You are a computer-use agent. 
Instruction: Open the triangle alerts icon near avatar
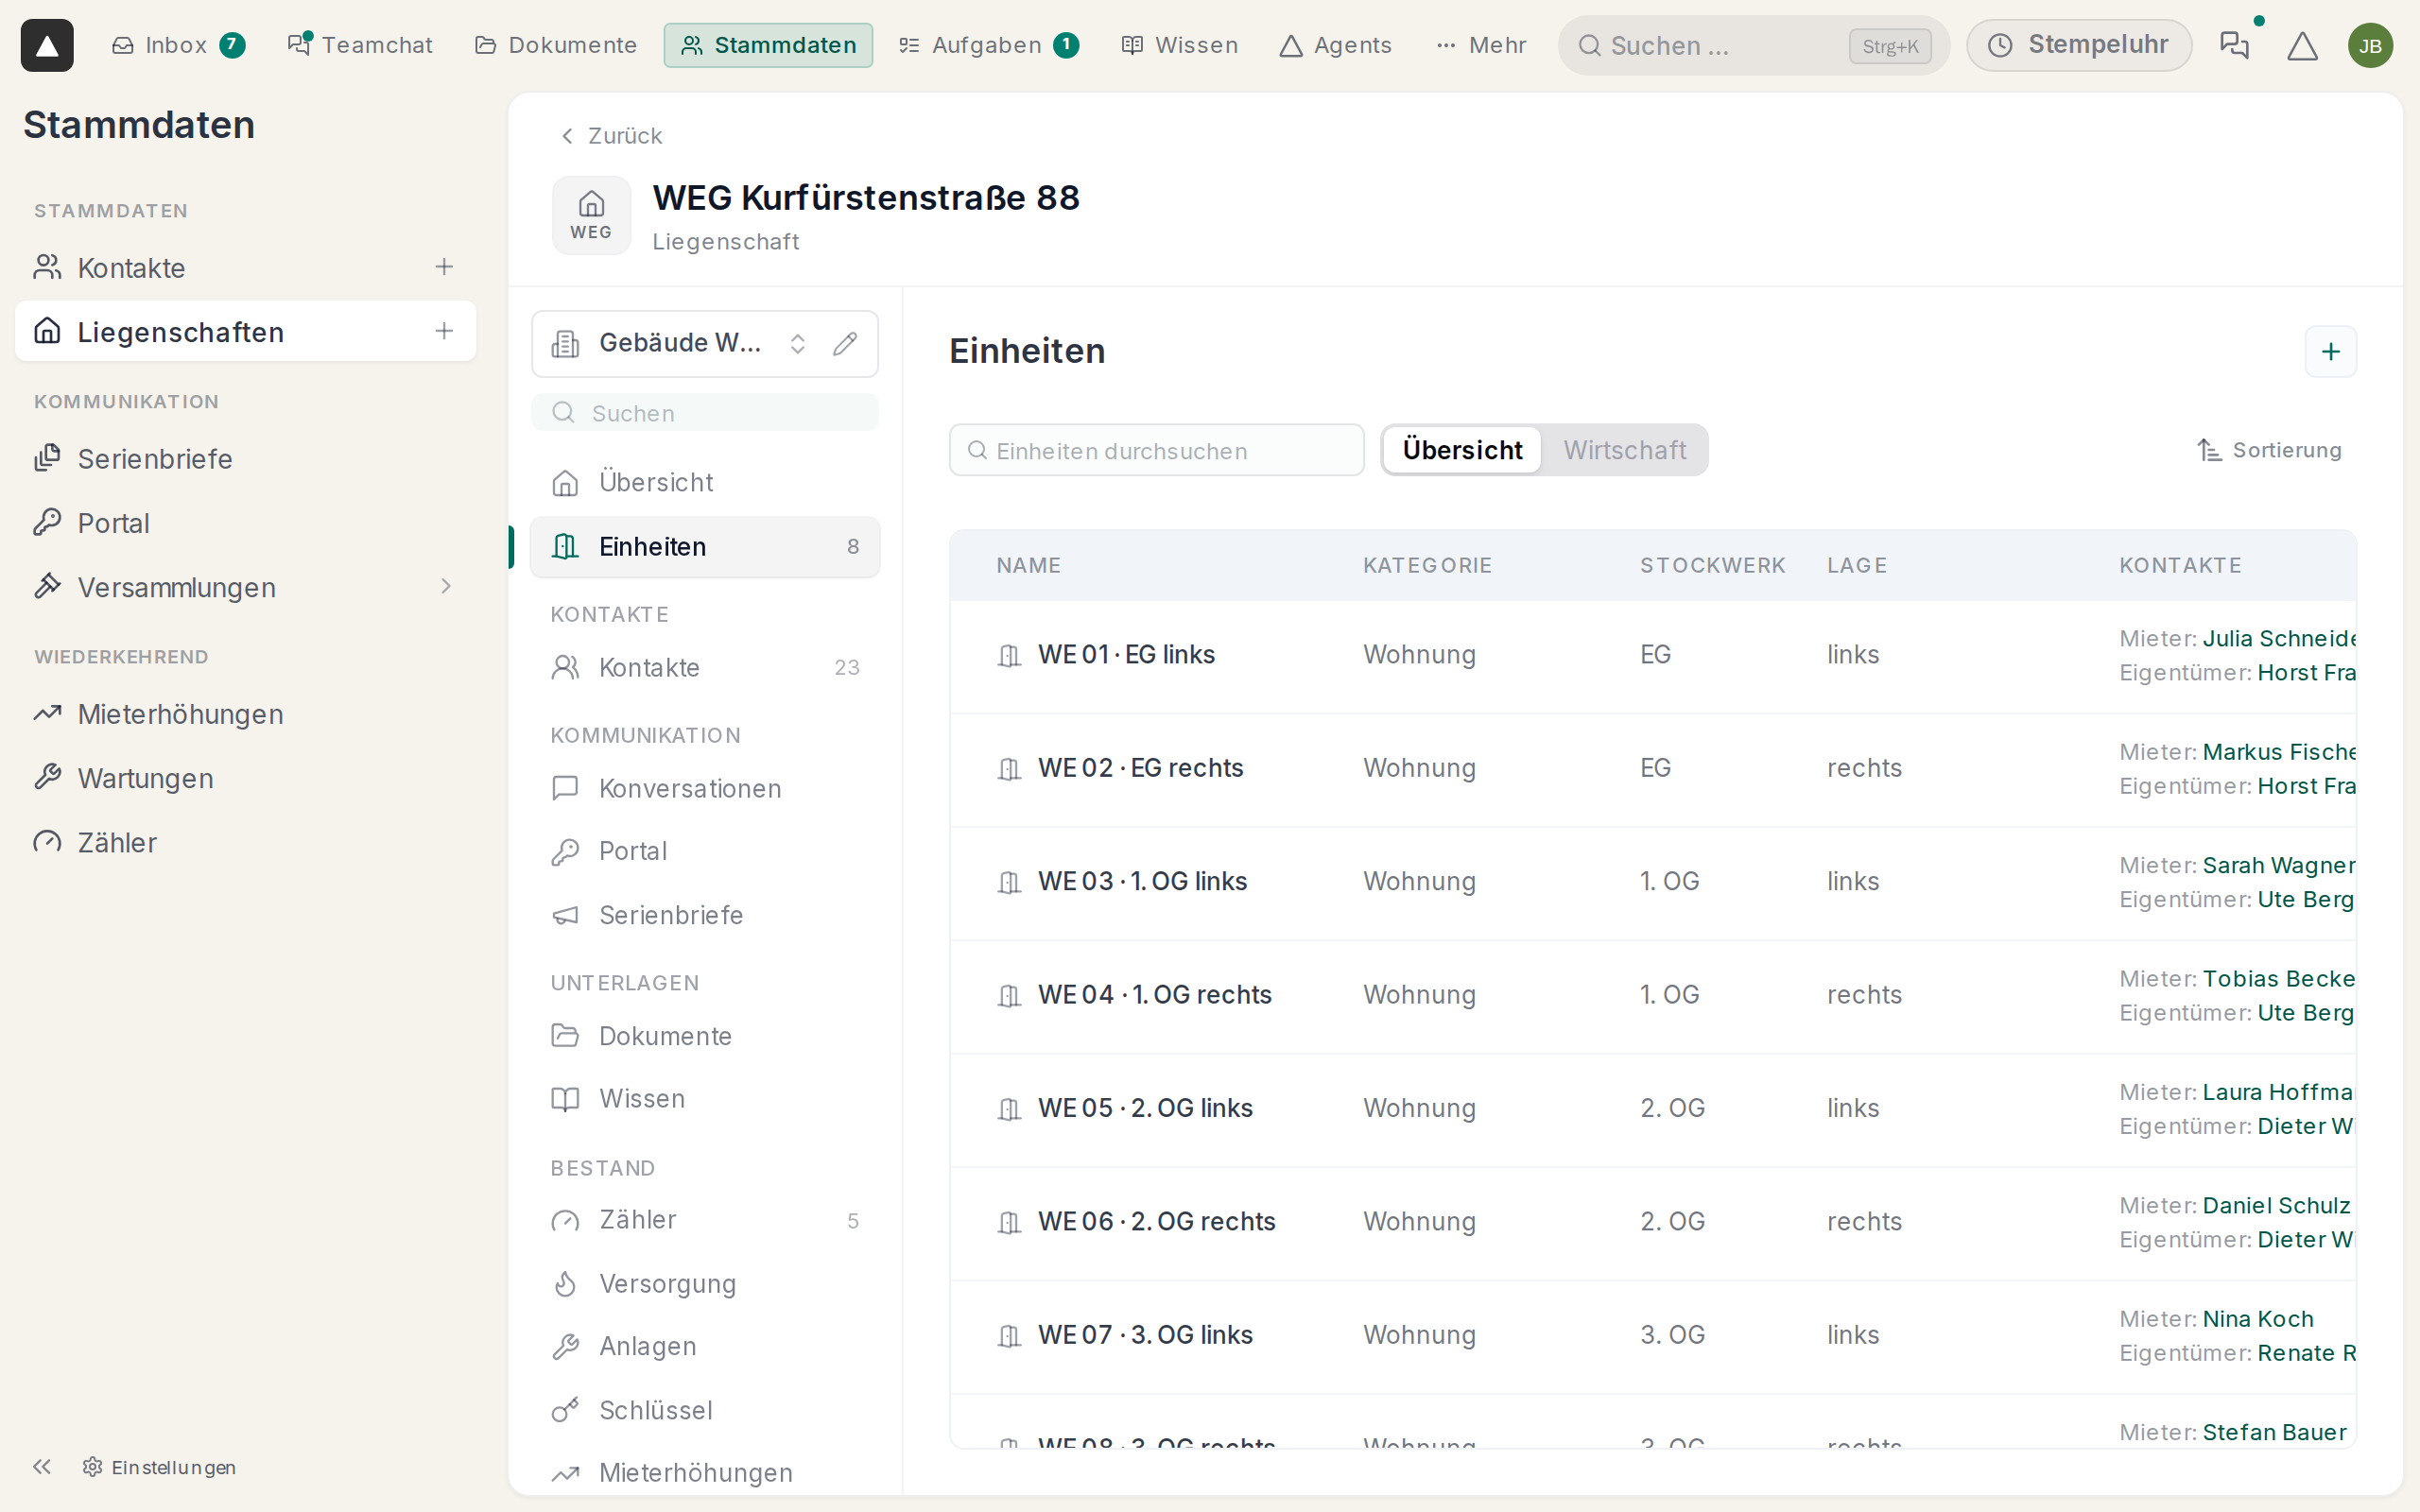[x=2302, y=45]
